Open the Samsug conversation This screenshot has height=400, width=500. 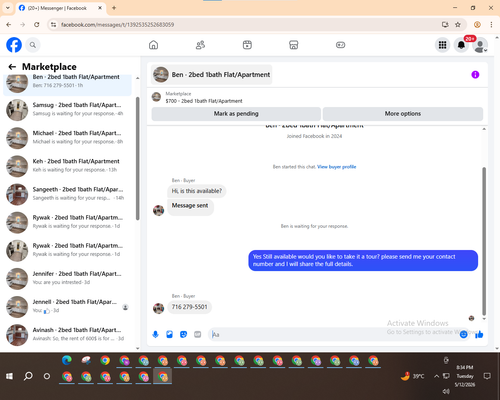[x=67, y=109]
